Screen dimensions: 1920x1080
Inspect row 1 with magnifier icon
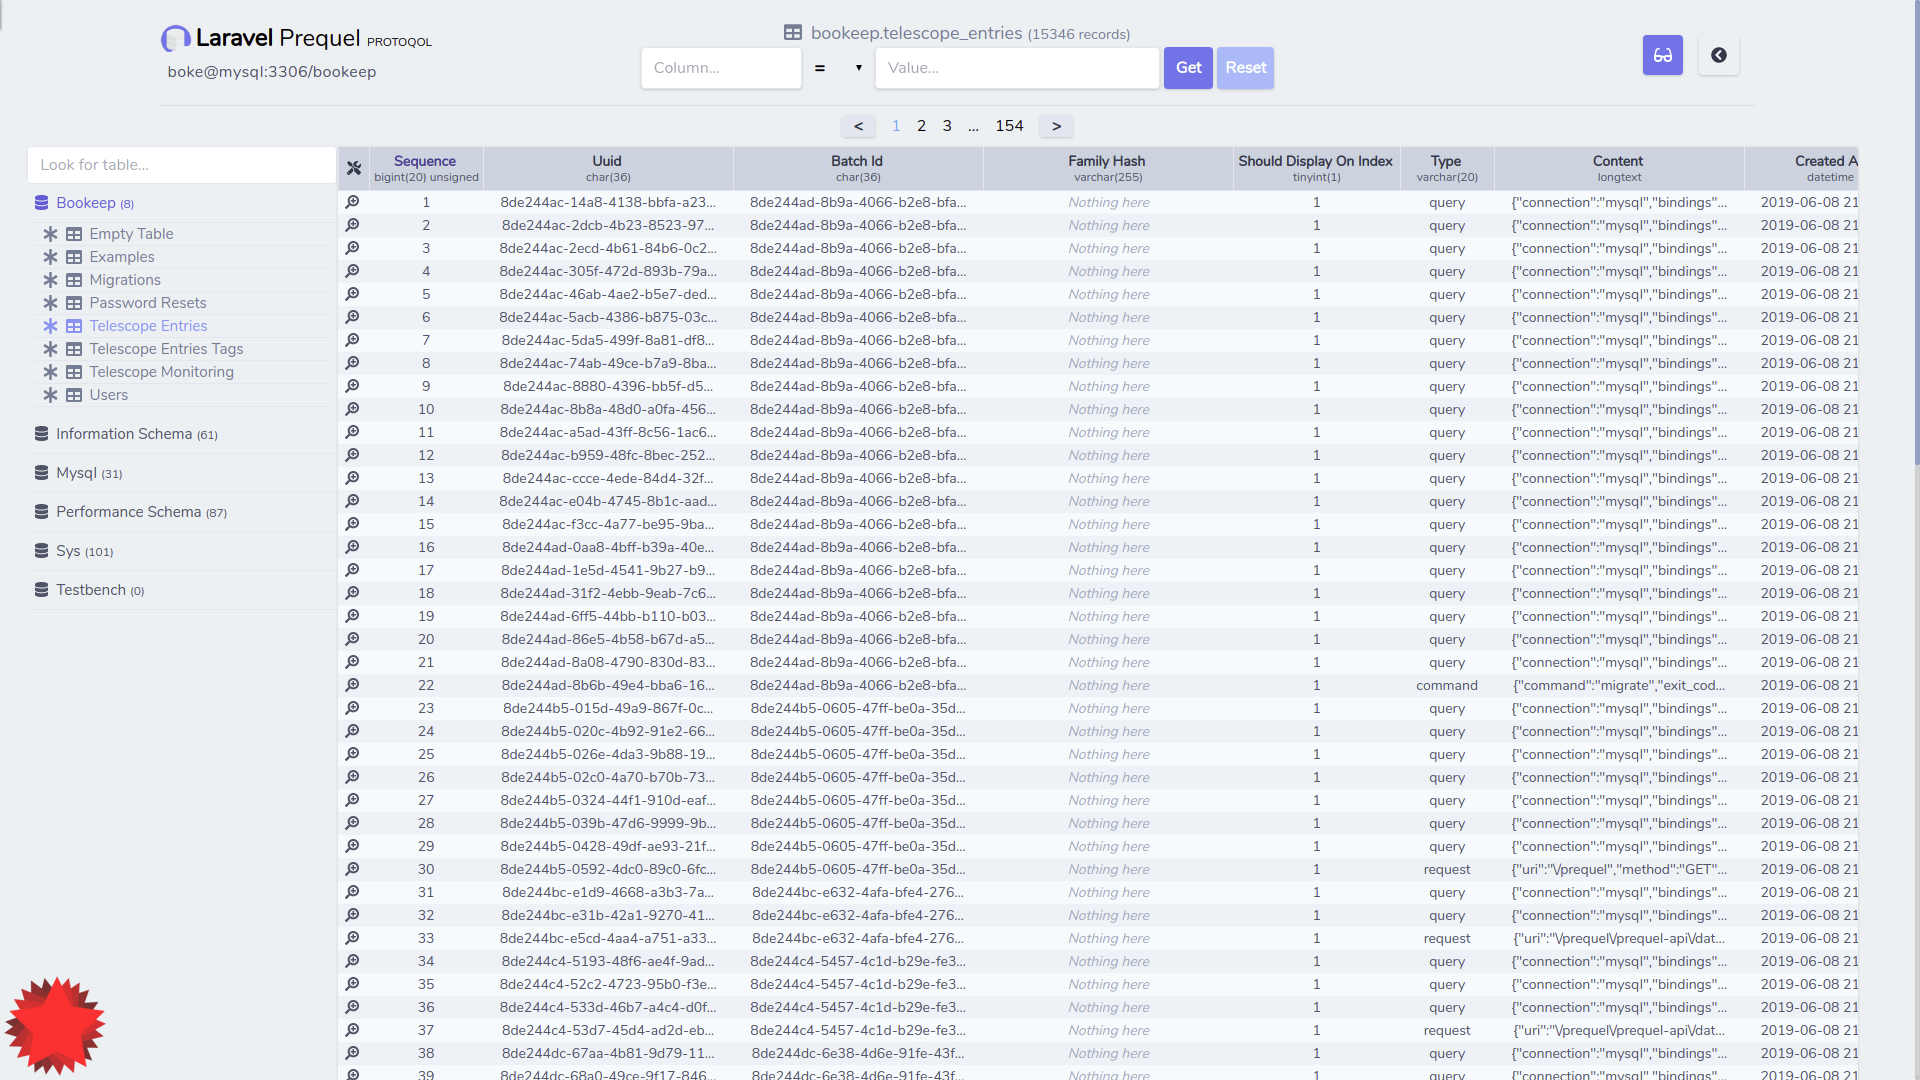(353, 202)
